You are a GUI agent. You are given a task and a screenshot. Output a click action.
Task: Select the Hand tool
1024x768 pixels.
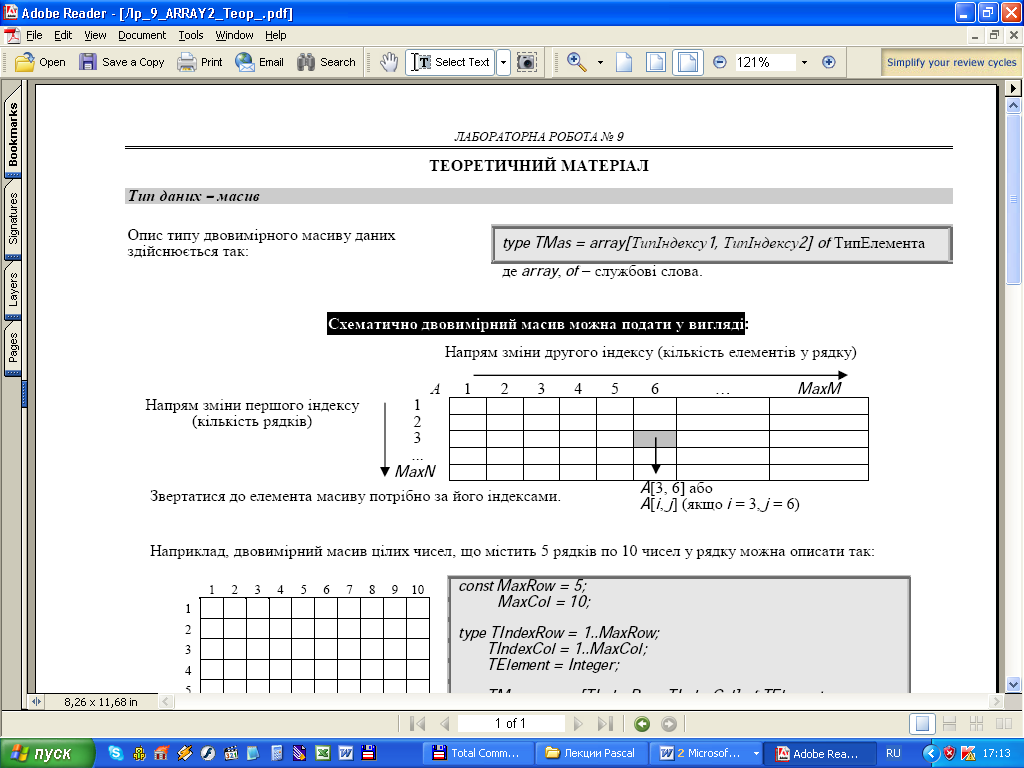(389, 62)
